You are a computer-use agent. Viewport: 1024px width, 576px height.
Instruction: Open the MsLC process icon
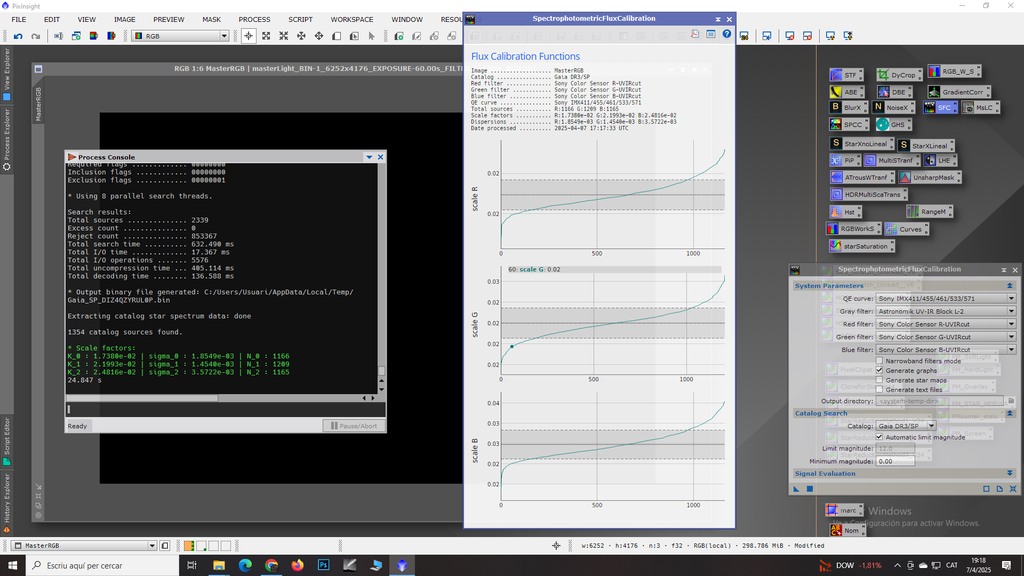(x=980, y=107)
